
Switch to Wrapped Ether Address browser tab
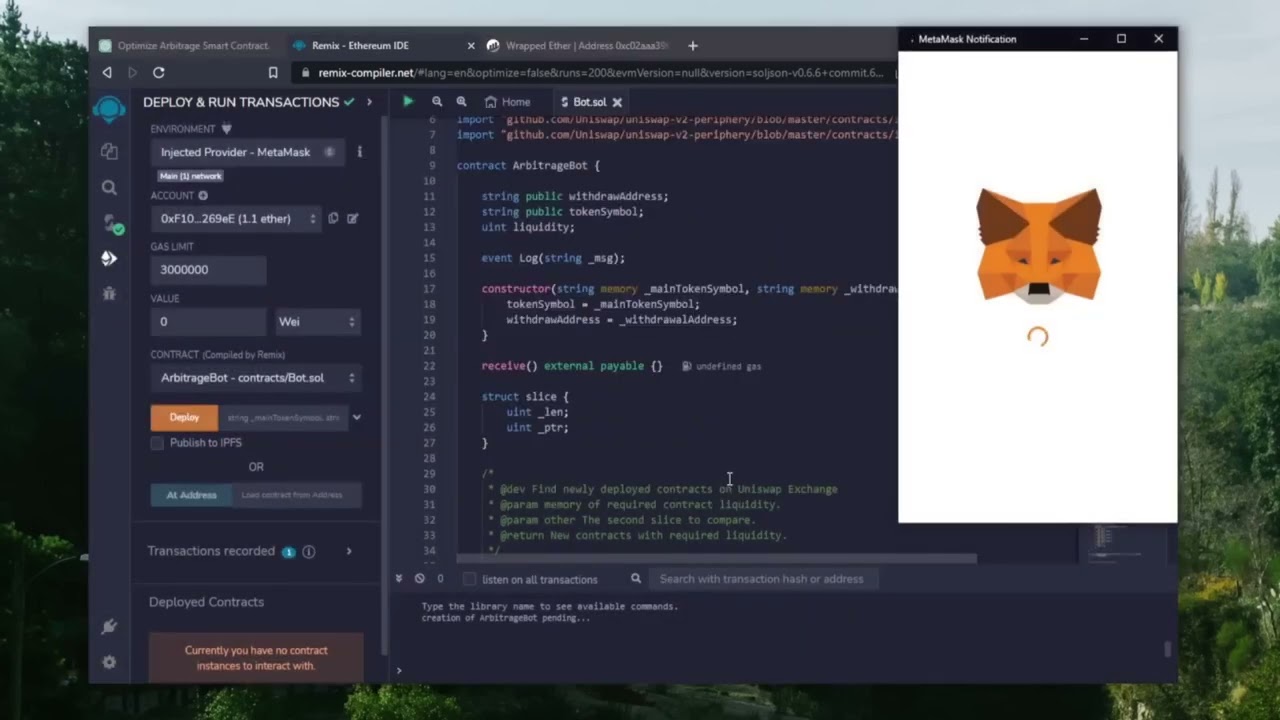point(577,45)
